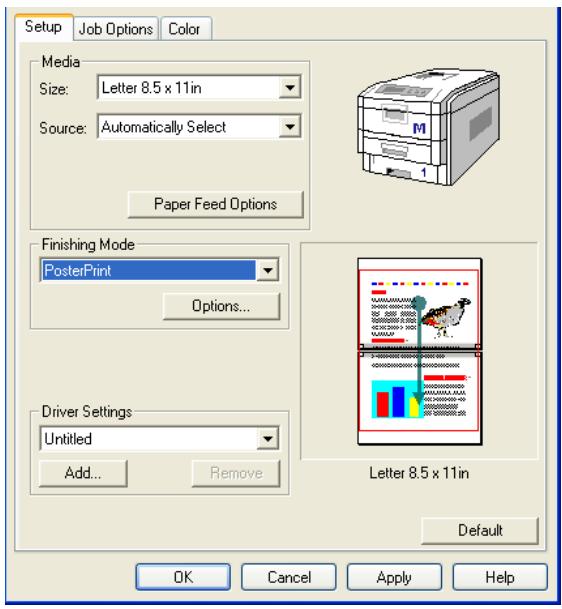
Task: Click the poster print page preview
Action: pyautogui.click(x=419, y=351)
